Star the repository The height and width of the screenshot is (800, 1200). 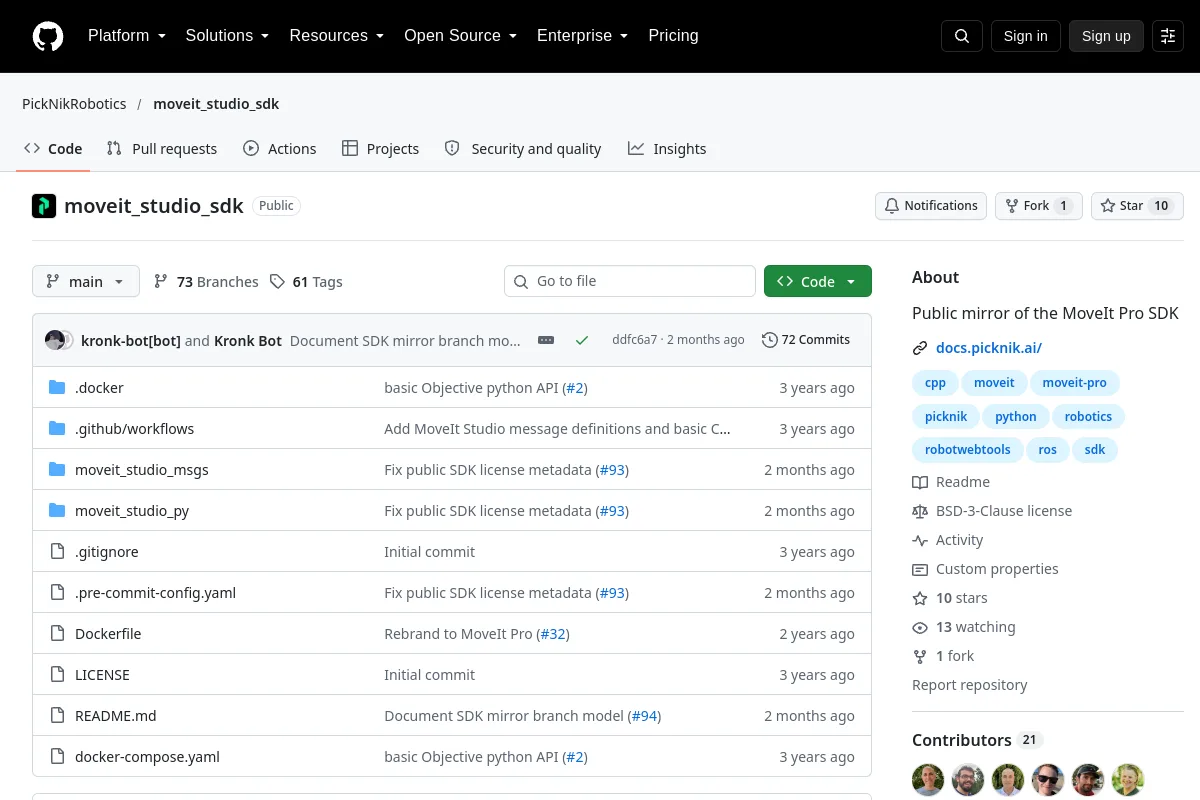click(x=1137, y=206)
